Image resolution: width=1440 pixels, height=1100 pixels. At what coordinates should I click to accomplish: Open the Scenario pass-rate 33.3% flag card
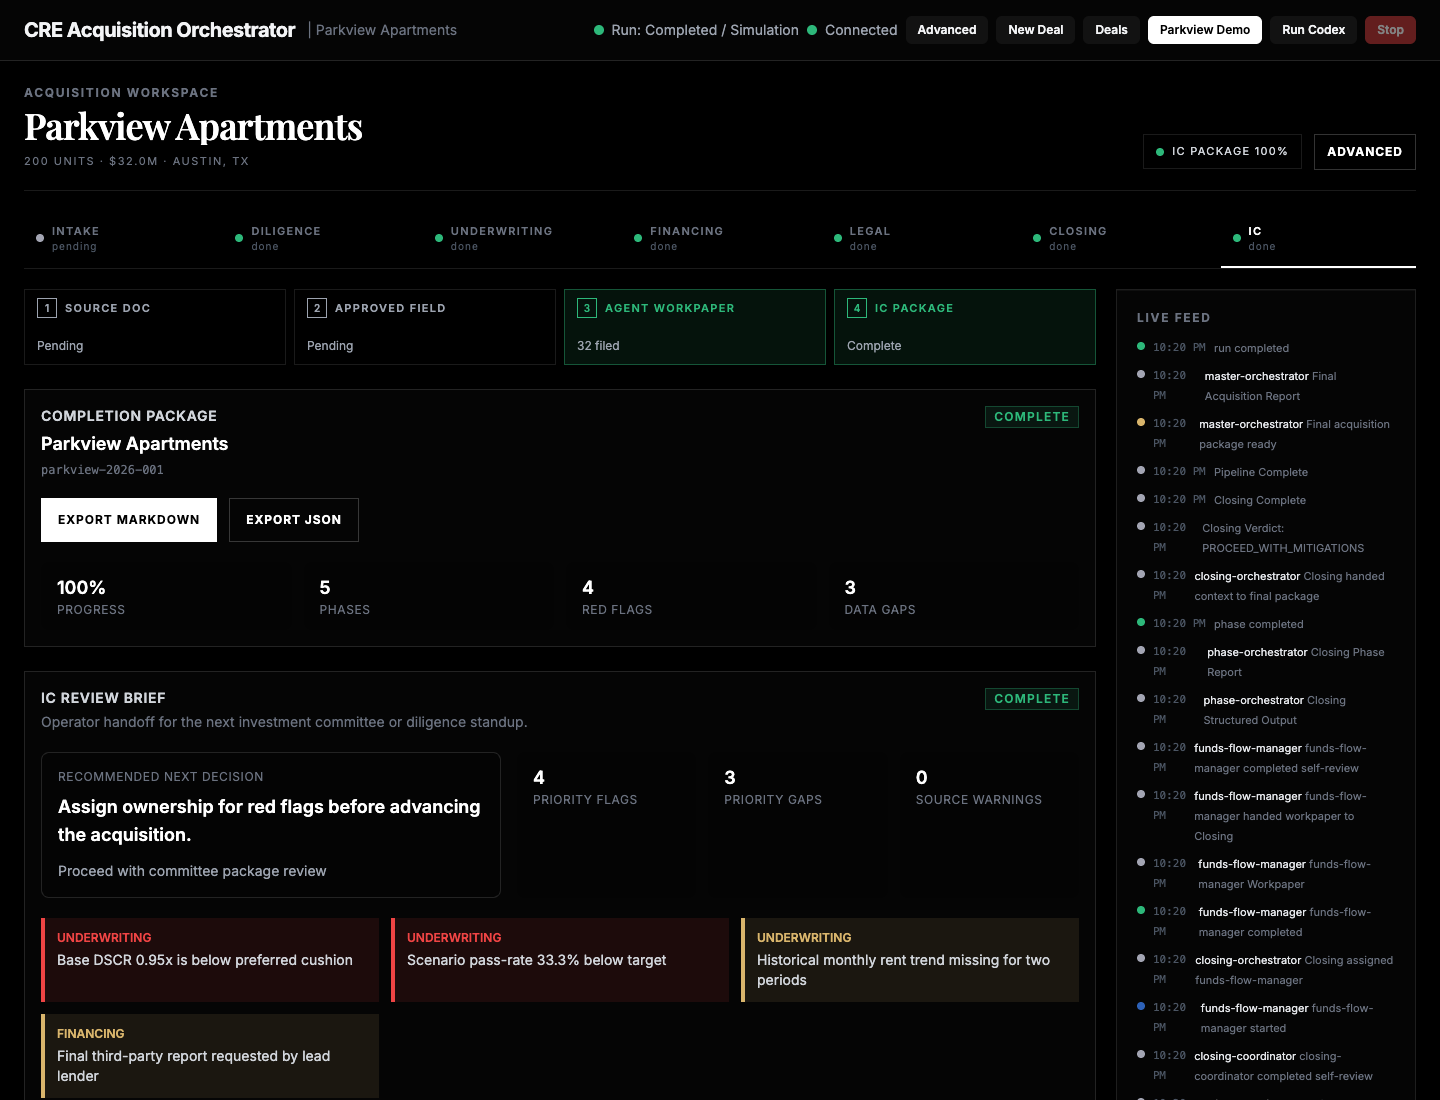coord(560,960)
